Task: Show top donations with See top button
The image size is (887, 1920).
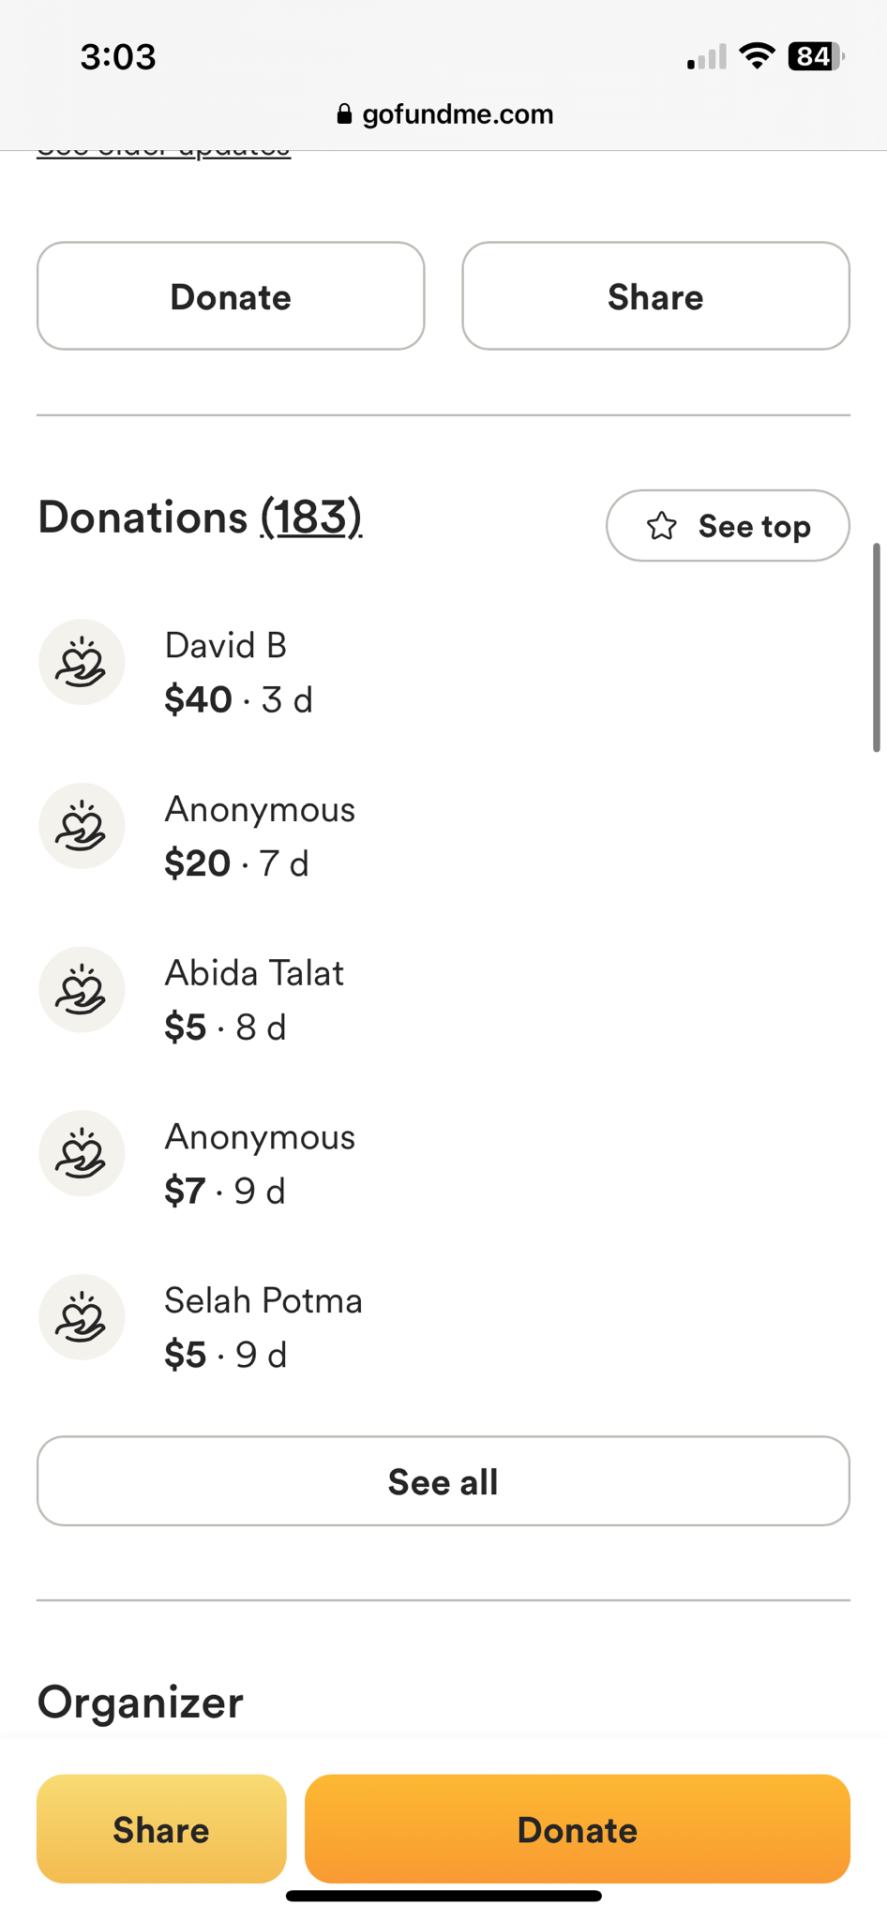Action: tap(728, 526)
